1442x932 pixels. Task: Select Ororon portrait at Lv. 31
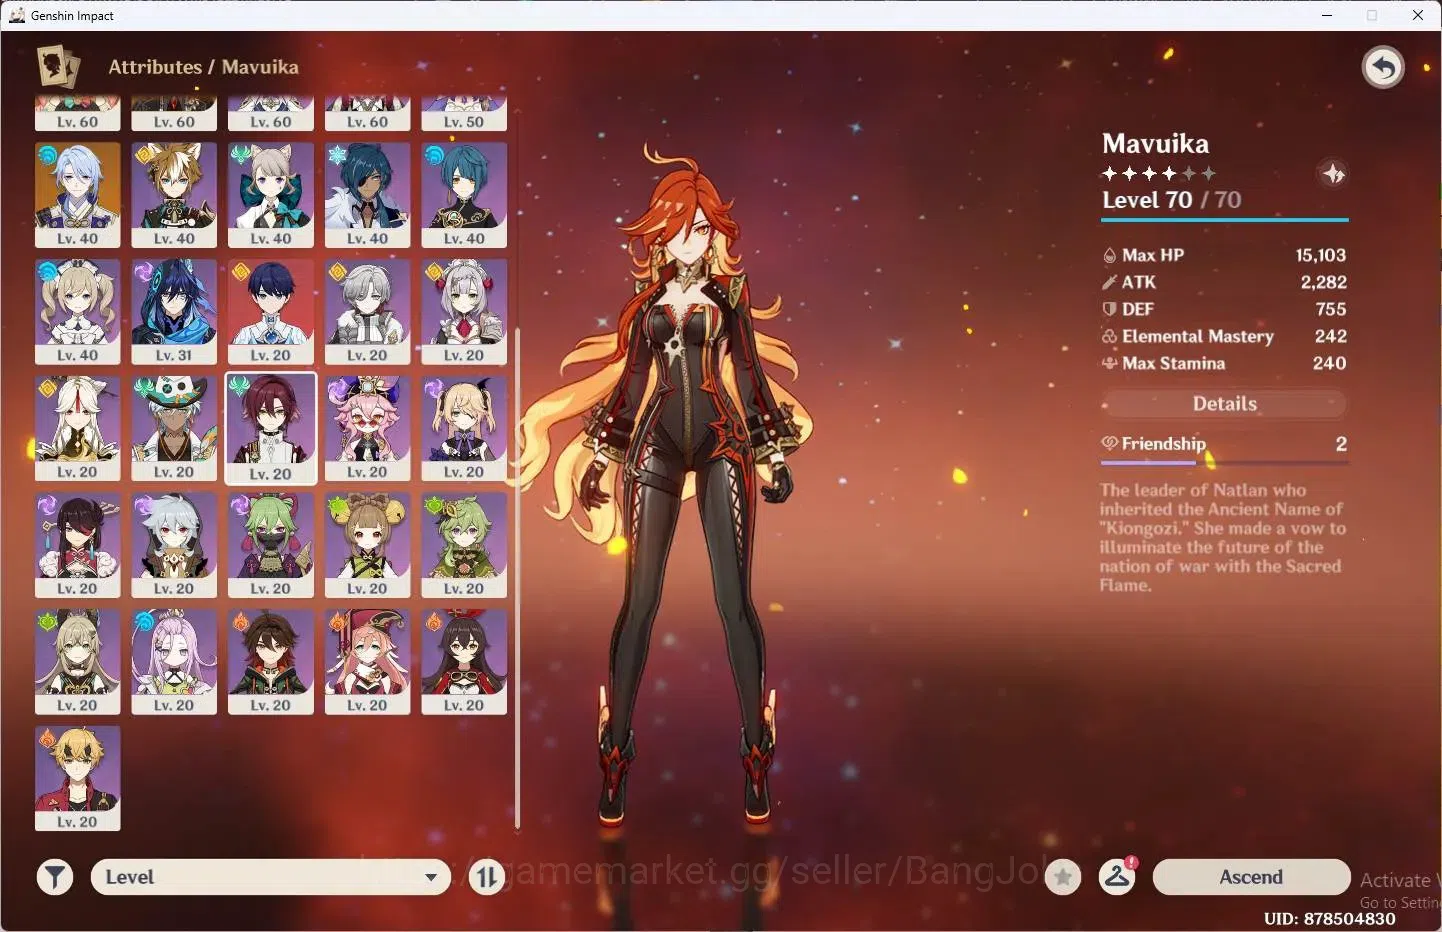(x=174, y=312)
